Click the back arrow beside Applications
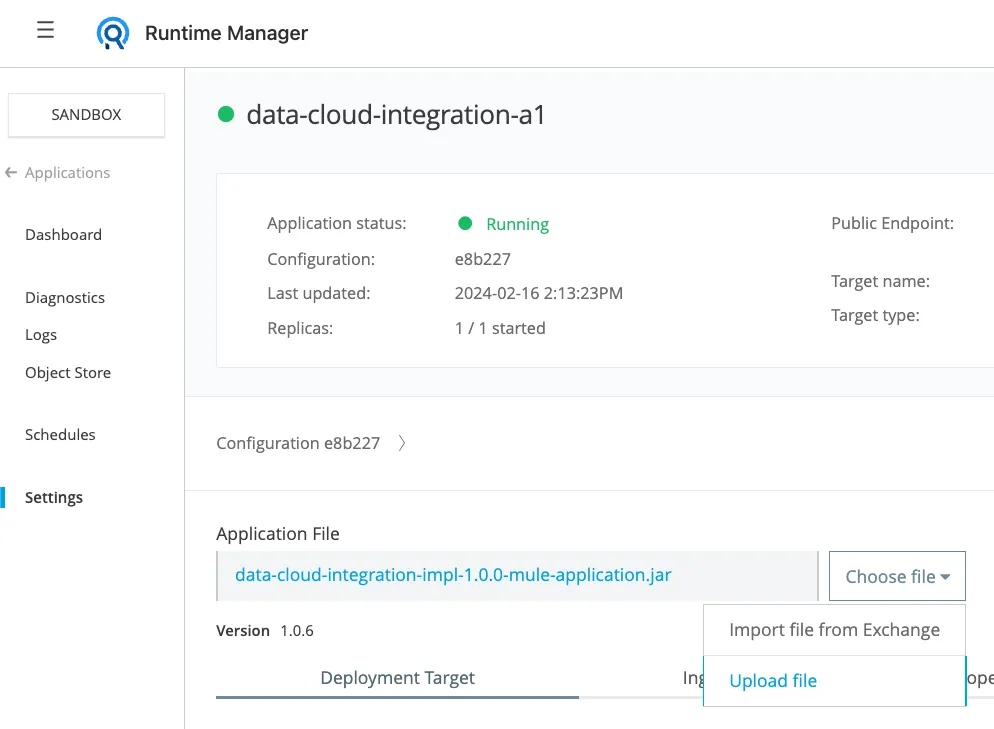This screenshot has height=729, width=994. pos(11,172)
